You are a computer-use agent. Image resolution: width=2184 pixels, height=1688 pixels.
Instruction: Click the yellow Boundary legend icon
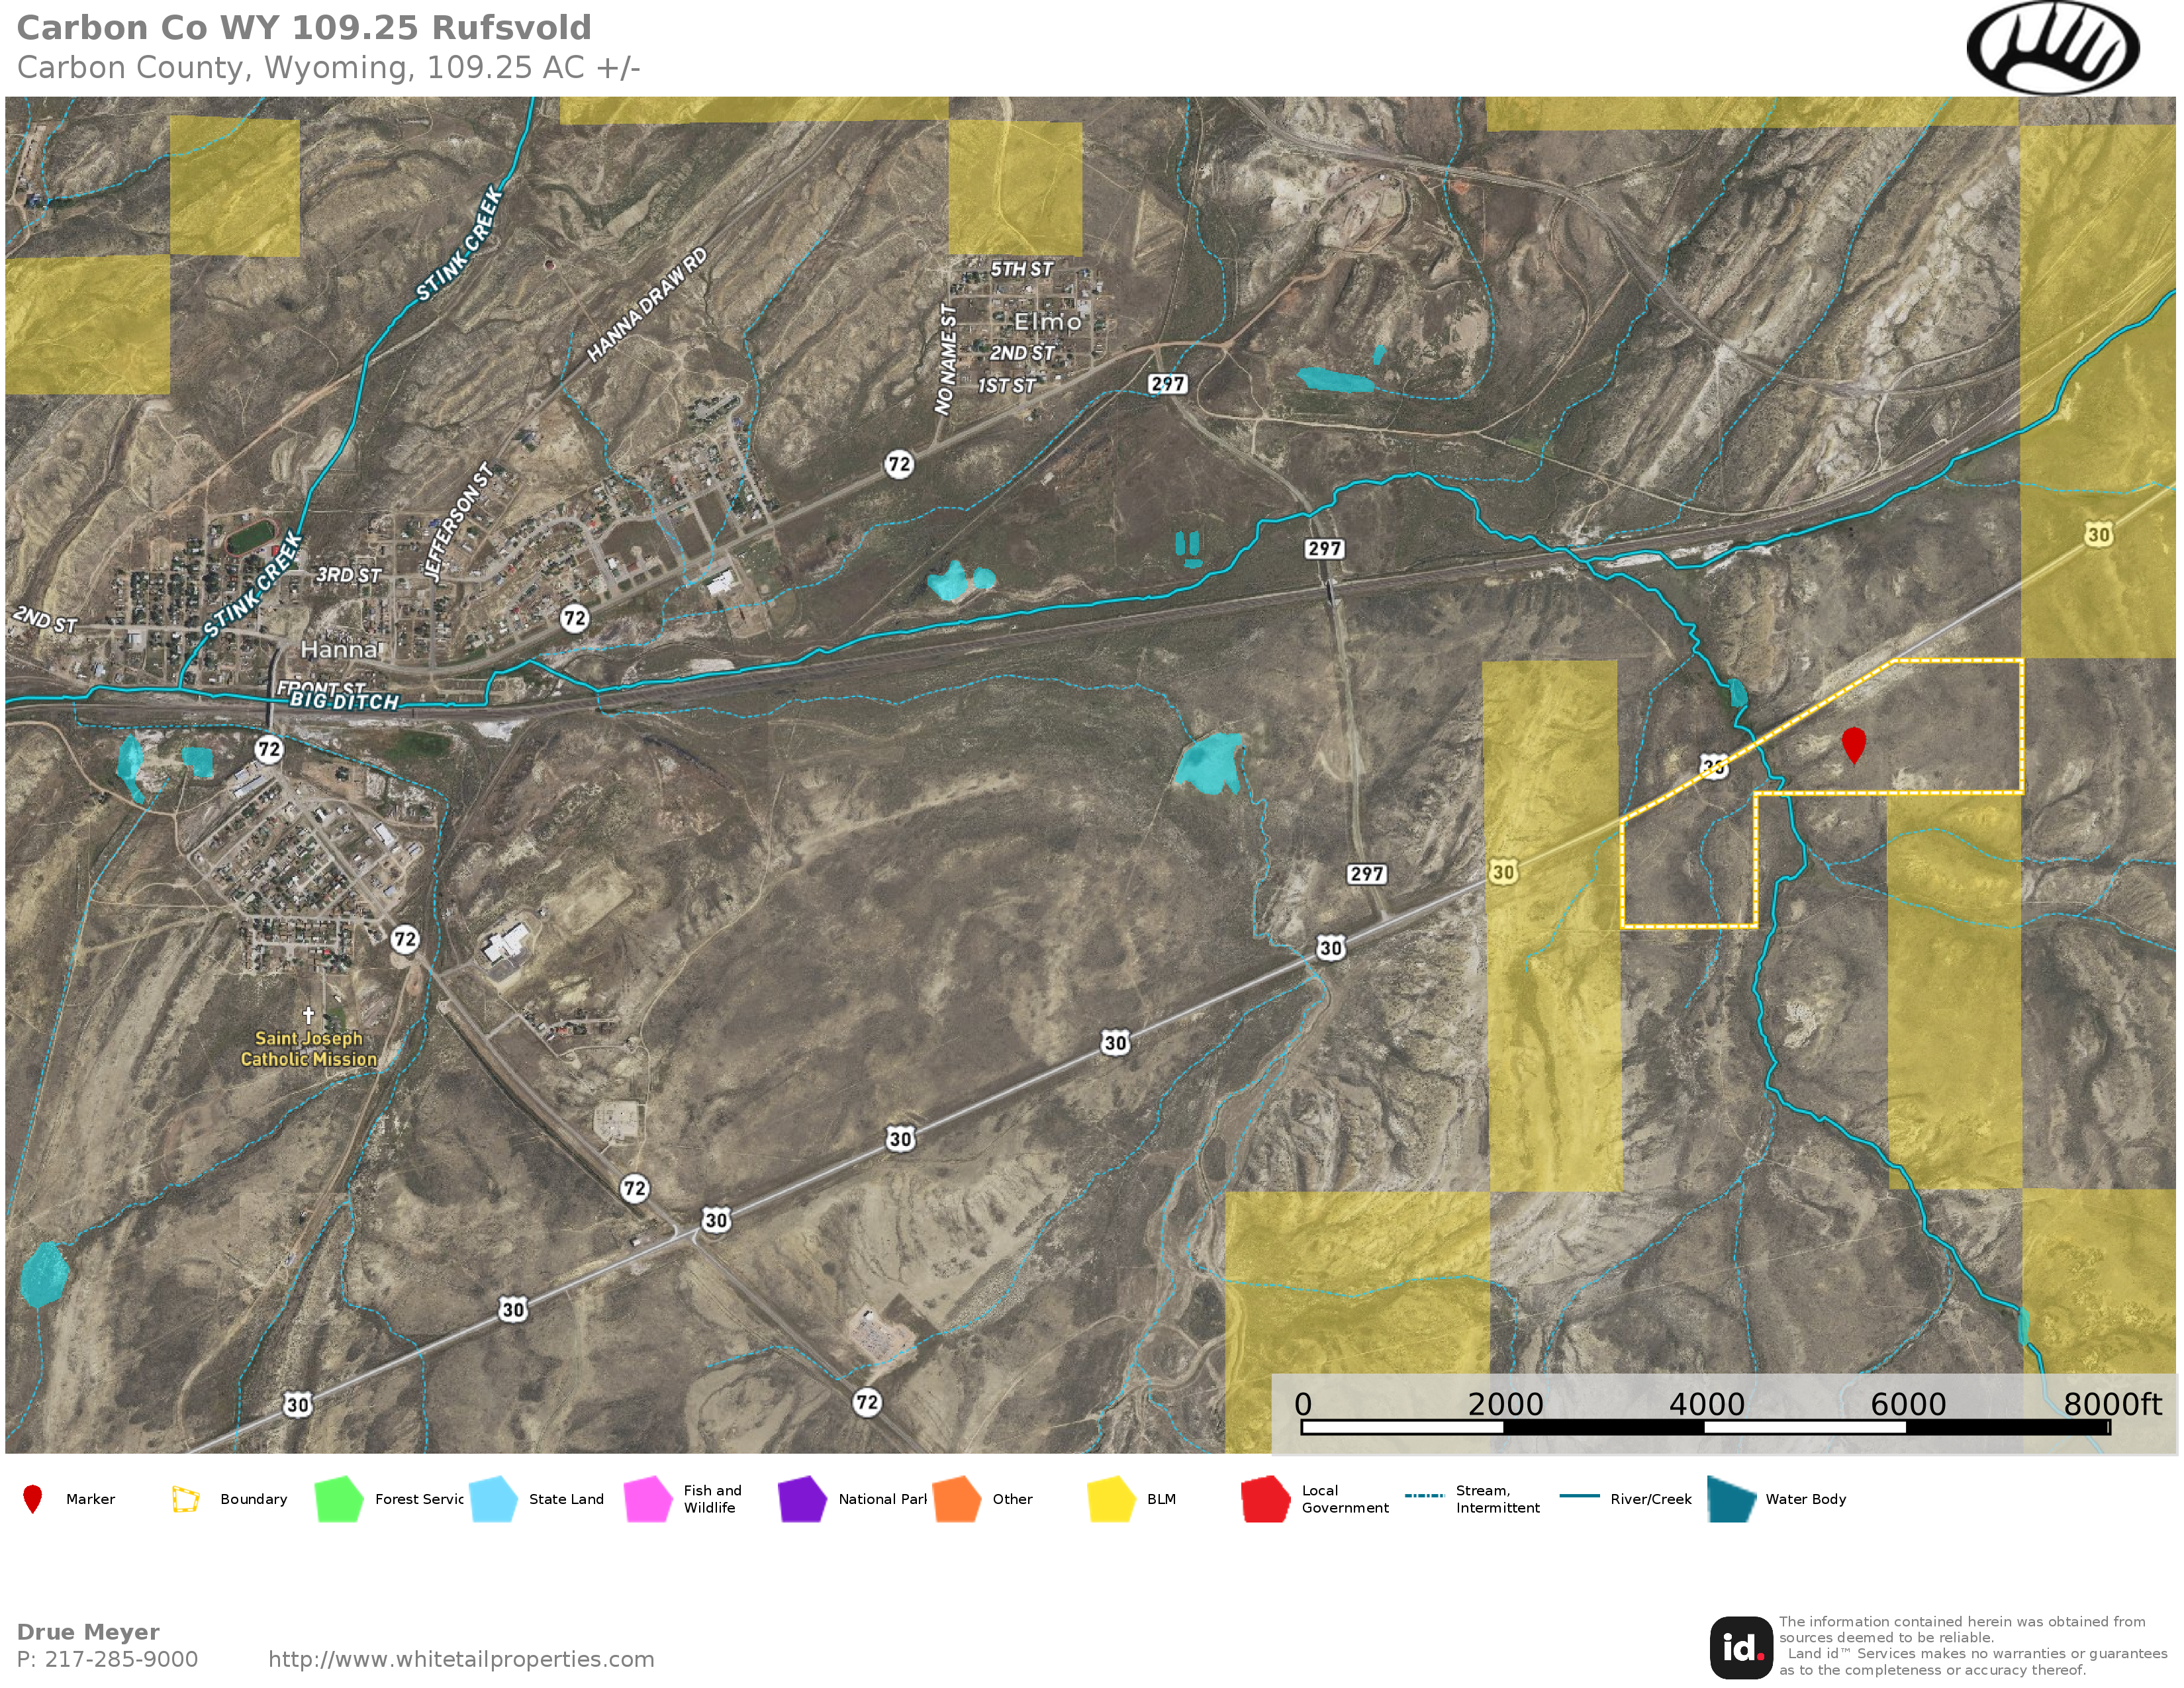[x=185, y=1499]
